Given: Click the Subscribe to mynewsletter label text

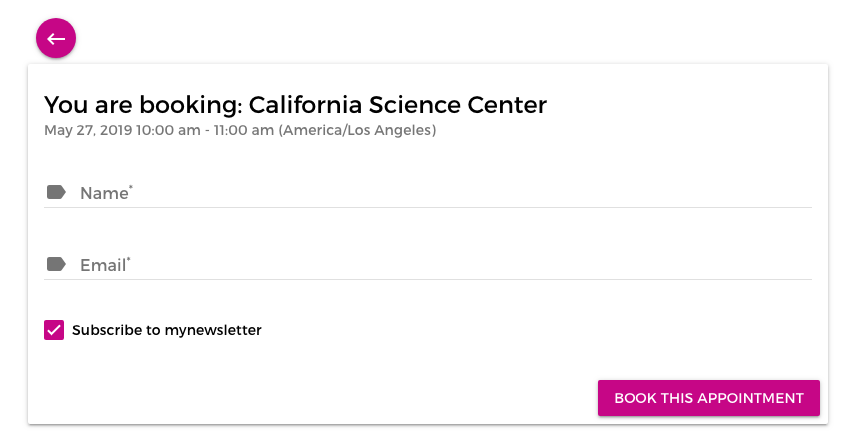Looking at the screenshot, I should click(x=167, y=330).
